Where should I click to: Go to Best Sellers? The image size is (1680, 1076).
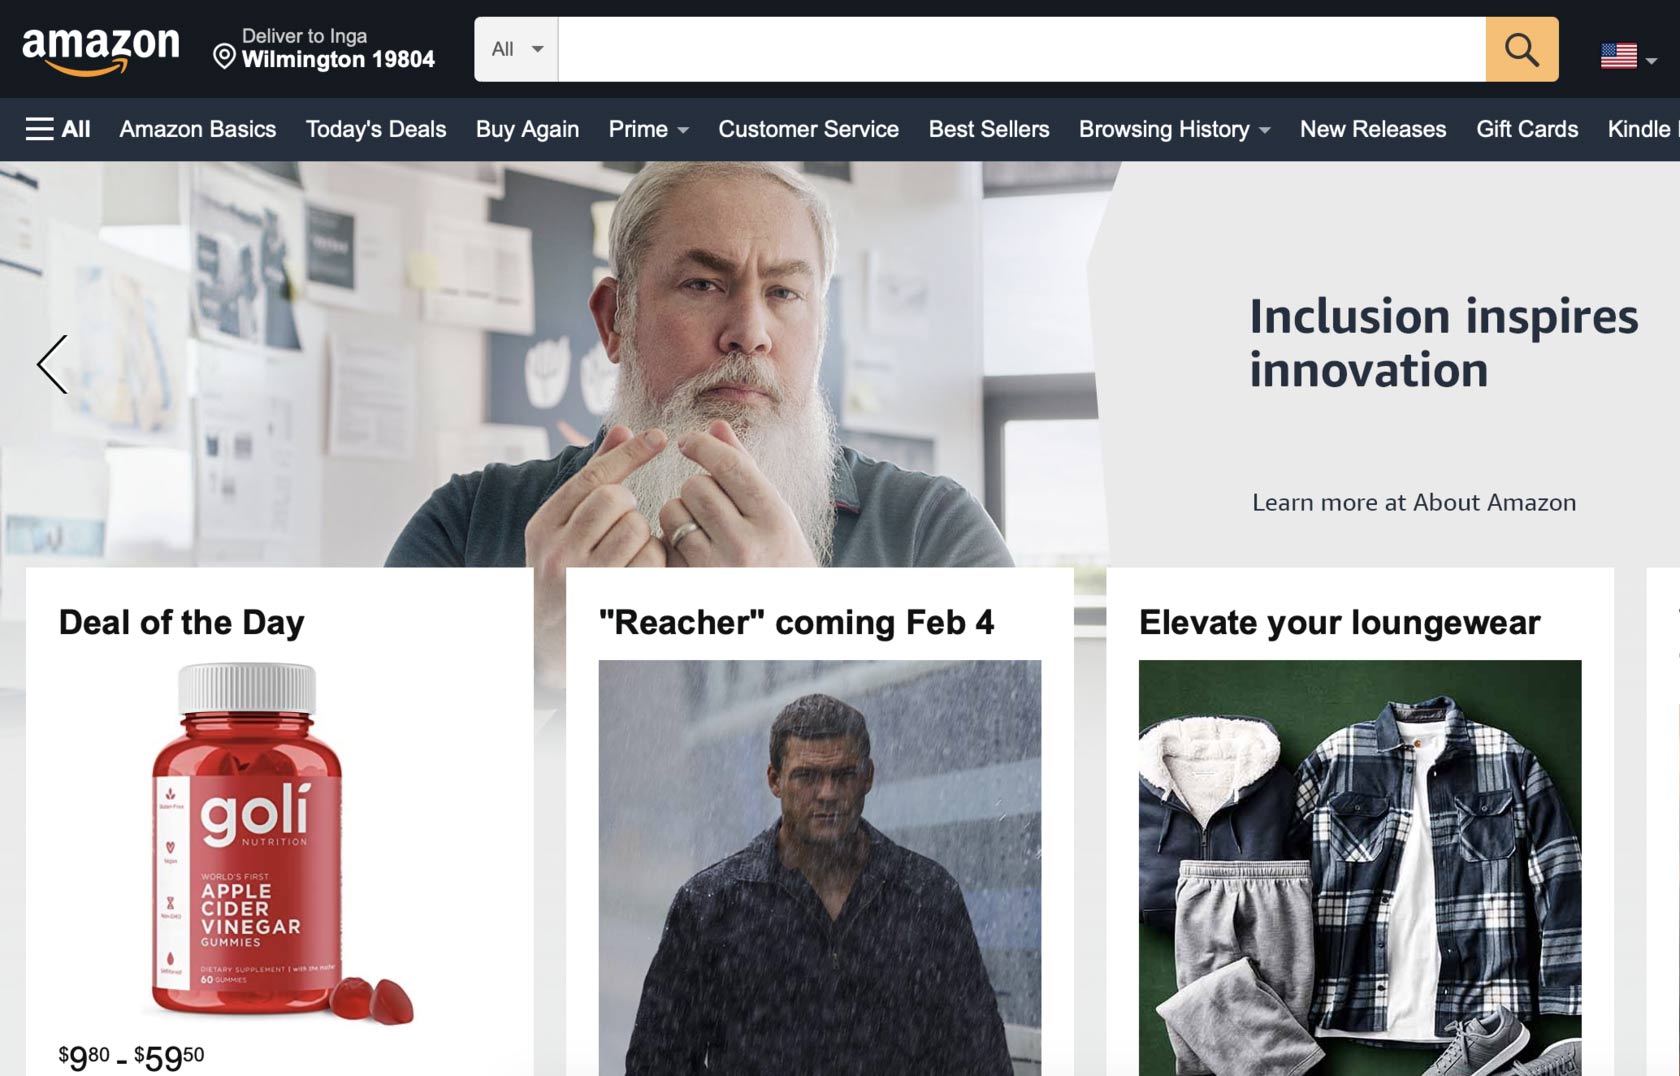click(988, 129)
